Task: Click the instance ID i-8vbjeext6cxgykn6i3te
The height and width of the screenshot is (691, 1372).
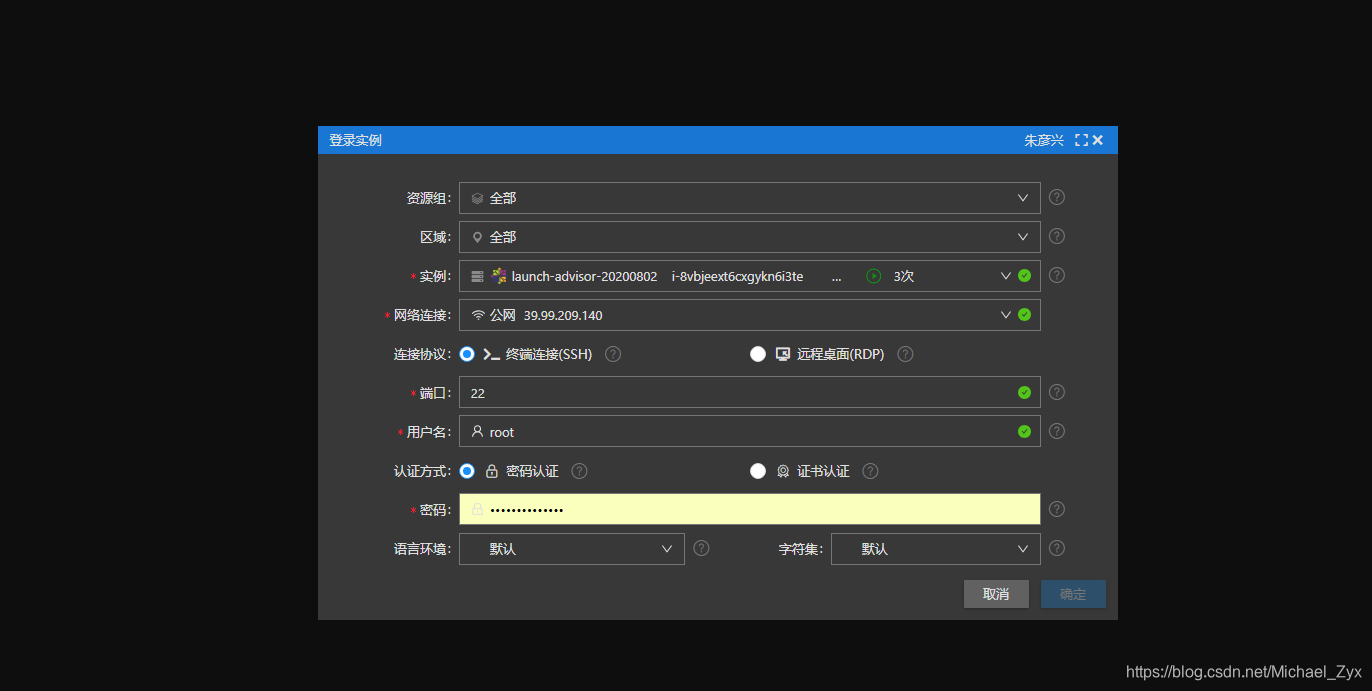Action: pyautogui.click(x=737, y=276)
